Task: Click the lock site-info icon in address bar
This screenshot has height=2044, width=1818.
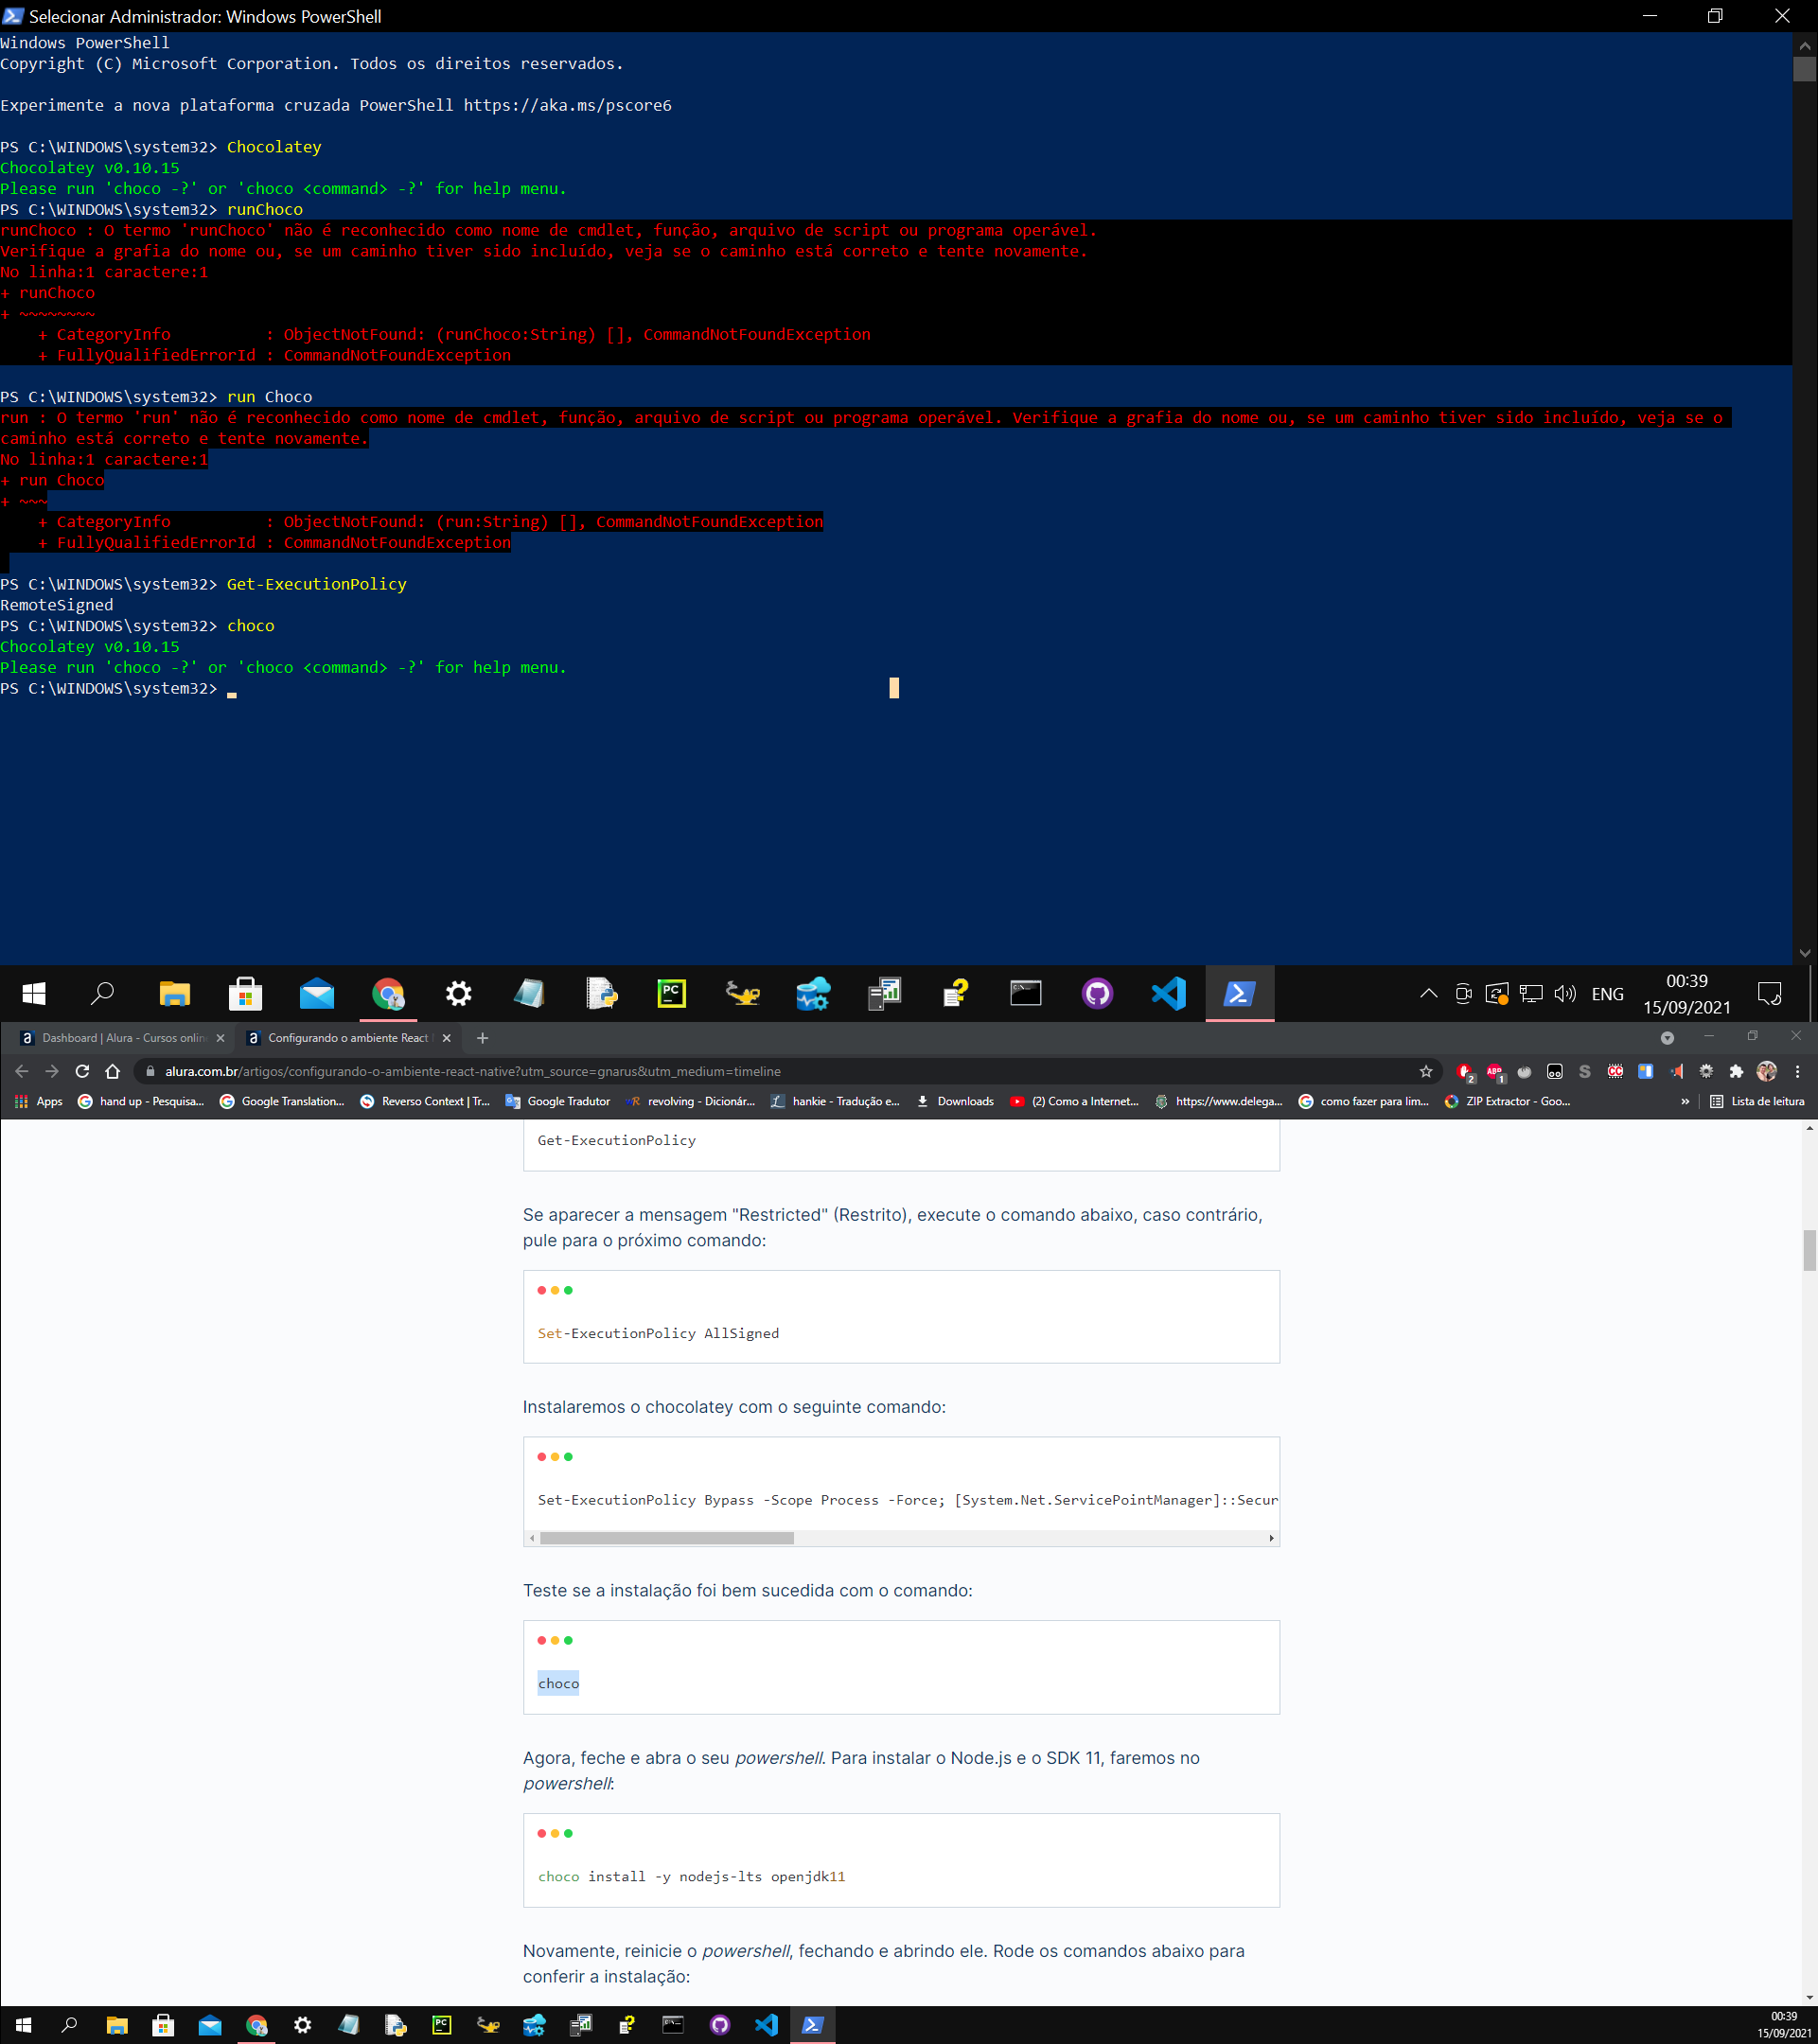Action: point(150,1071)
